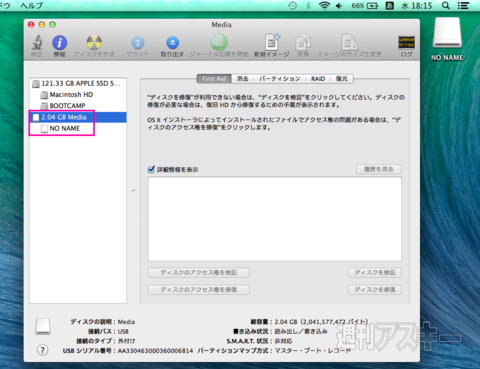
Task: Click the help question mark button
Action: (42, 350)
